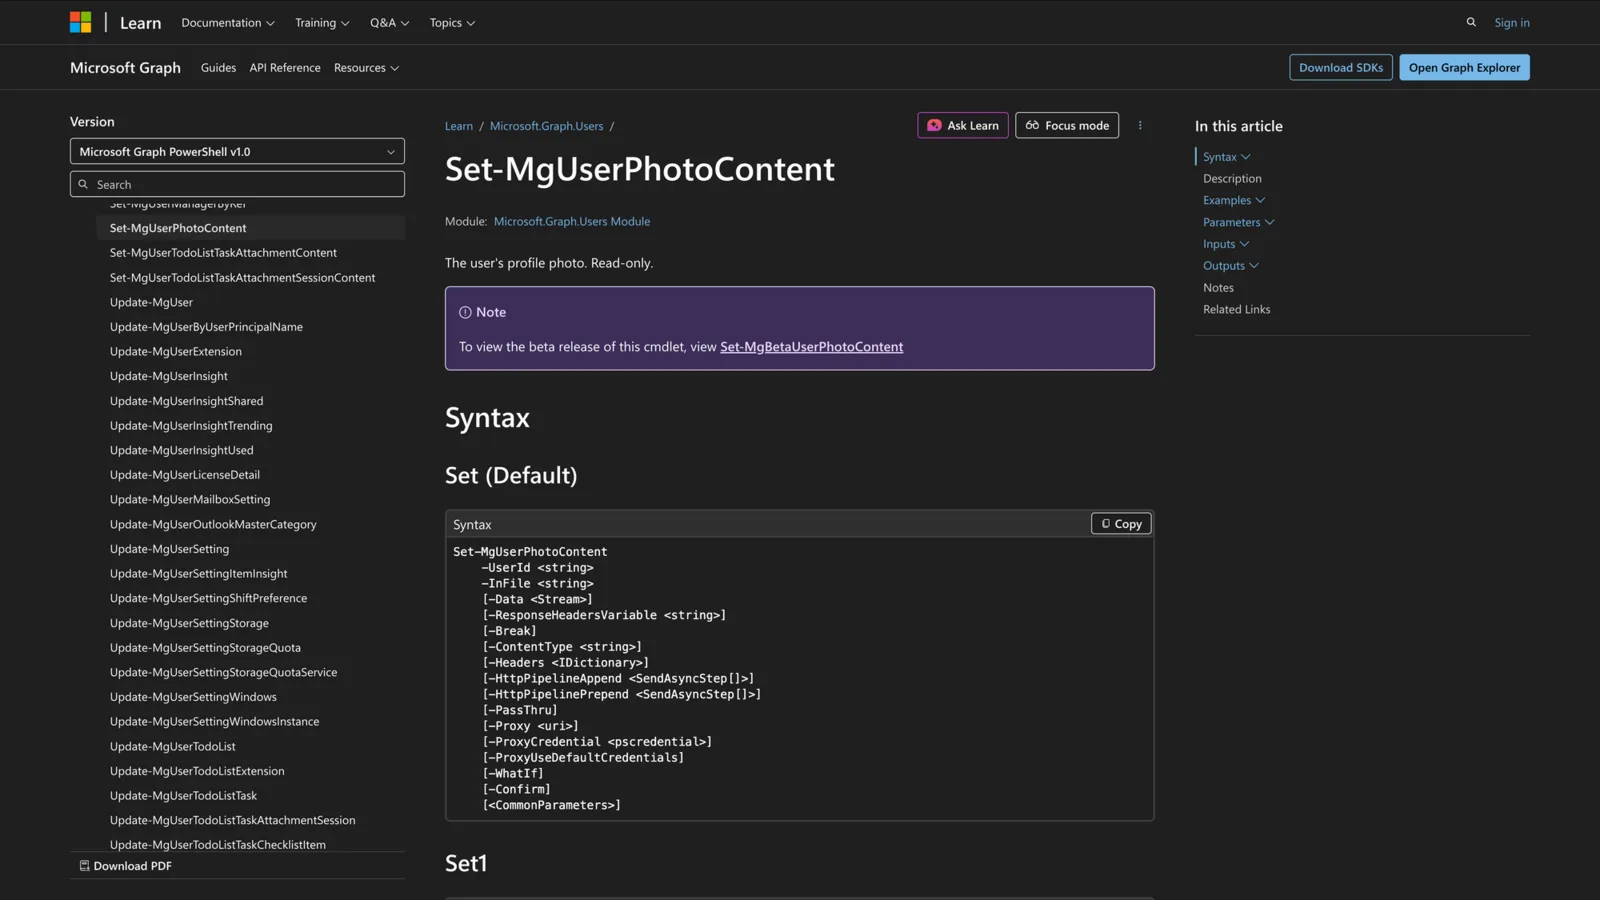The width and height of the screenshot is (1600, 900).
Task: Open the Documentation dropdown menu
Action: pyautogui.click(x=228, y=22)
